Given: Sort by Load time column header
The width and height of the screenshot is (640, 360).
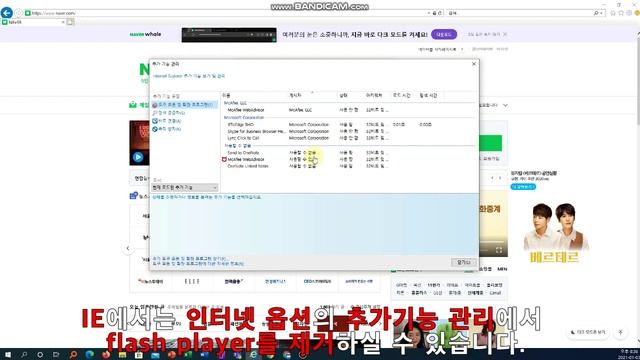Looking at the screenshot, I should point(403,95).
